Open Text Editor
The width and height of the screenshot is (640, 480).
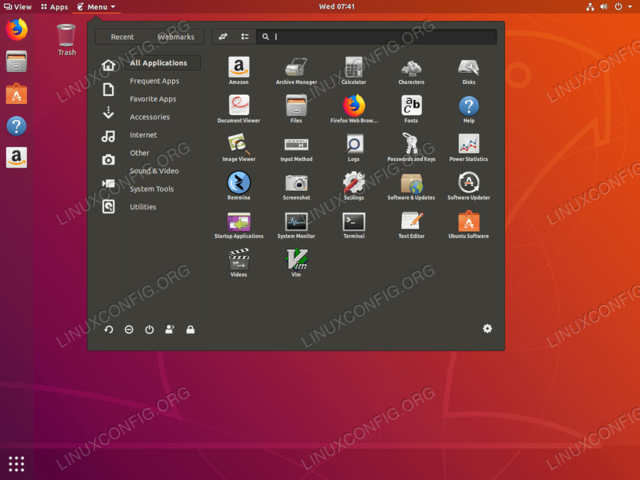[x=411, y=224]
